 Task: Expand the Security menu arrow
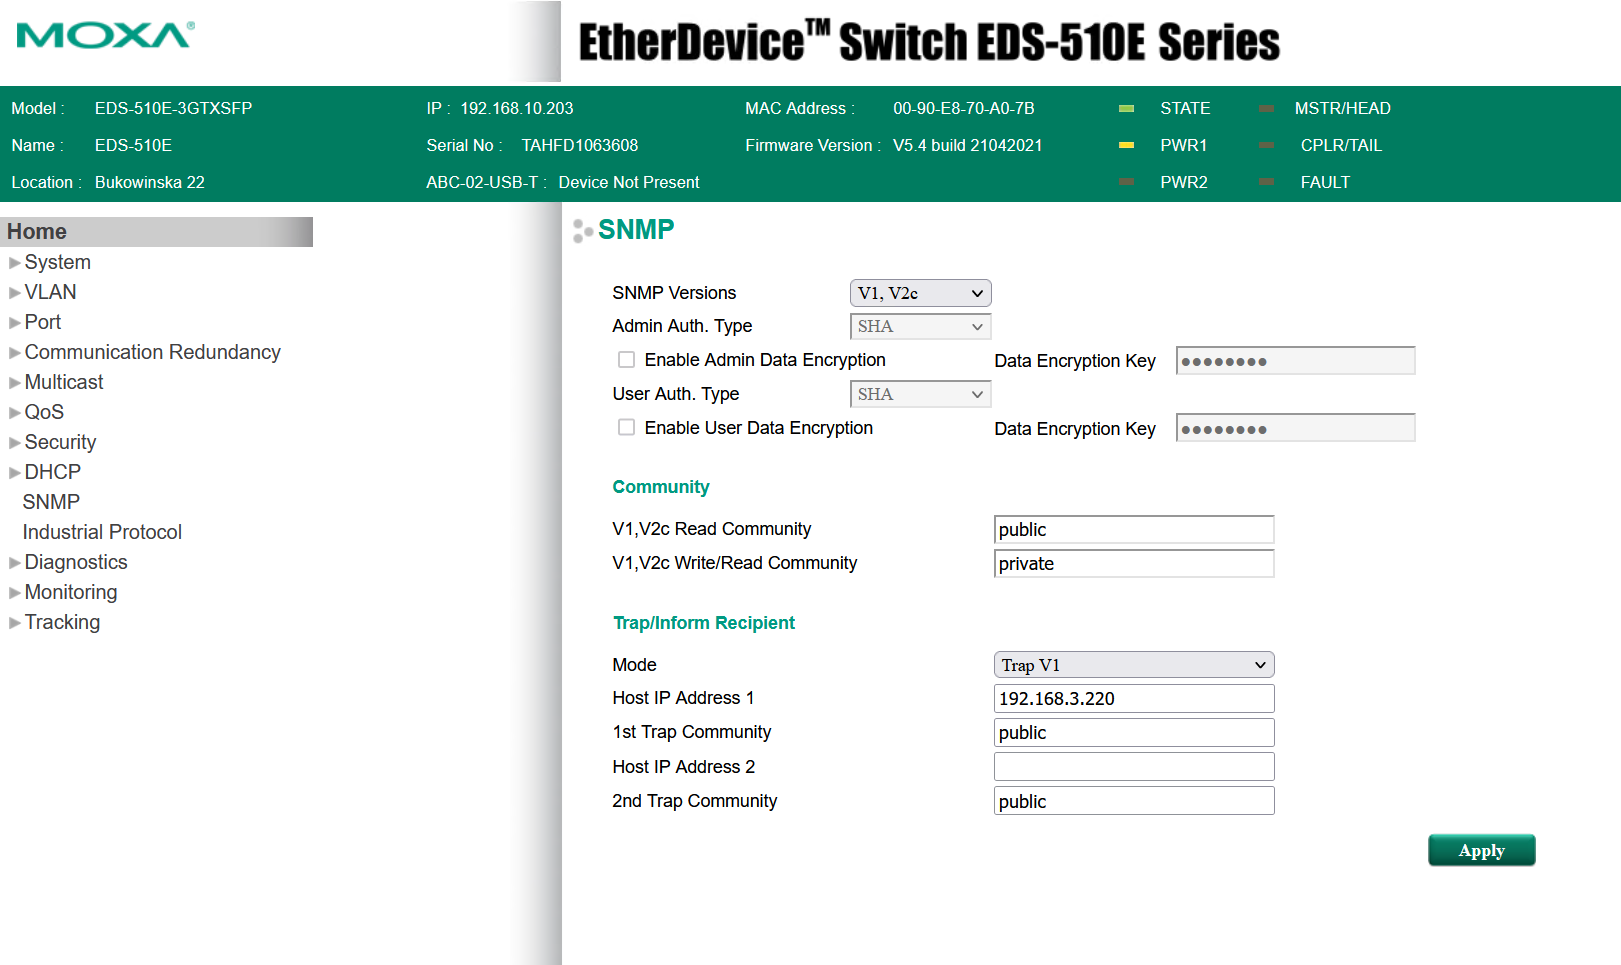click(14, 443)
